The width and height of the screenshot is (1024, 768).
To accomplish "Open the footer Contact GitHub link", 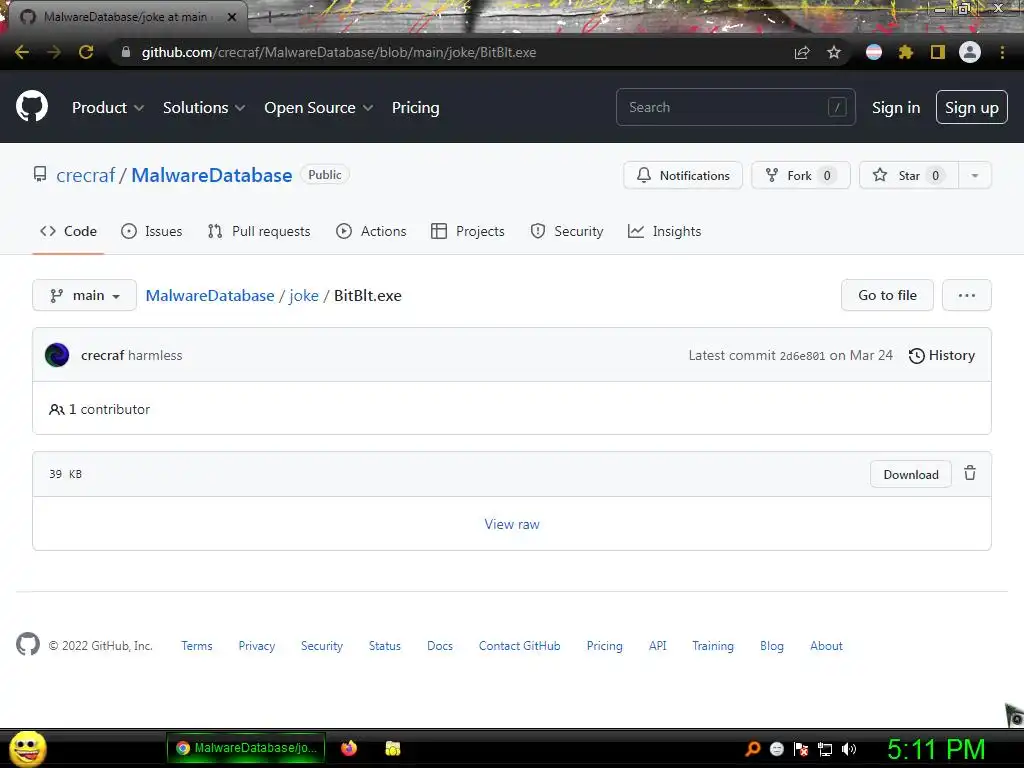I will coord(519,645).
